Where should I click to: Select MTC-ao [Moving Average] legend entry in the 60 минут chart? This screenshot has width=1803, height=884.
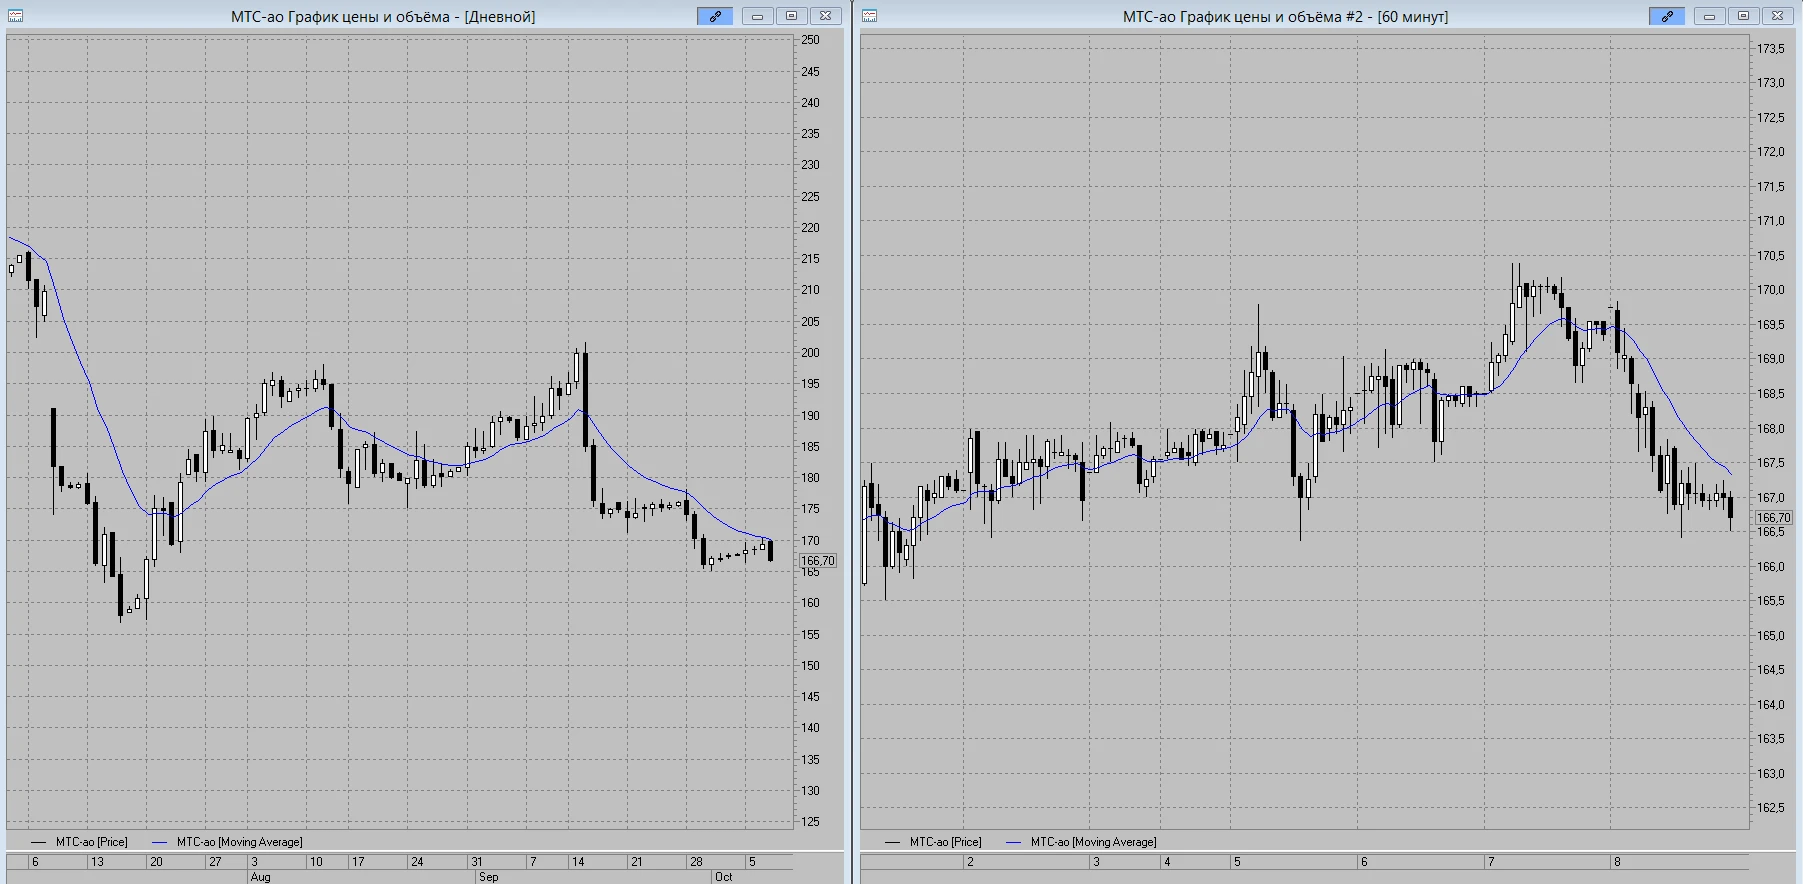pyautogui.click(x=1081, y=842)
